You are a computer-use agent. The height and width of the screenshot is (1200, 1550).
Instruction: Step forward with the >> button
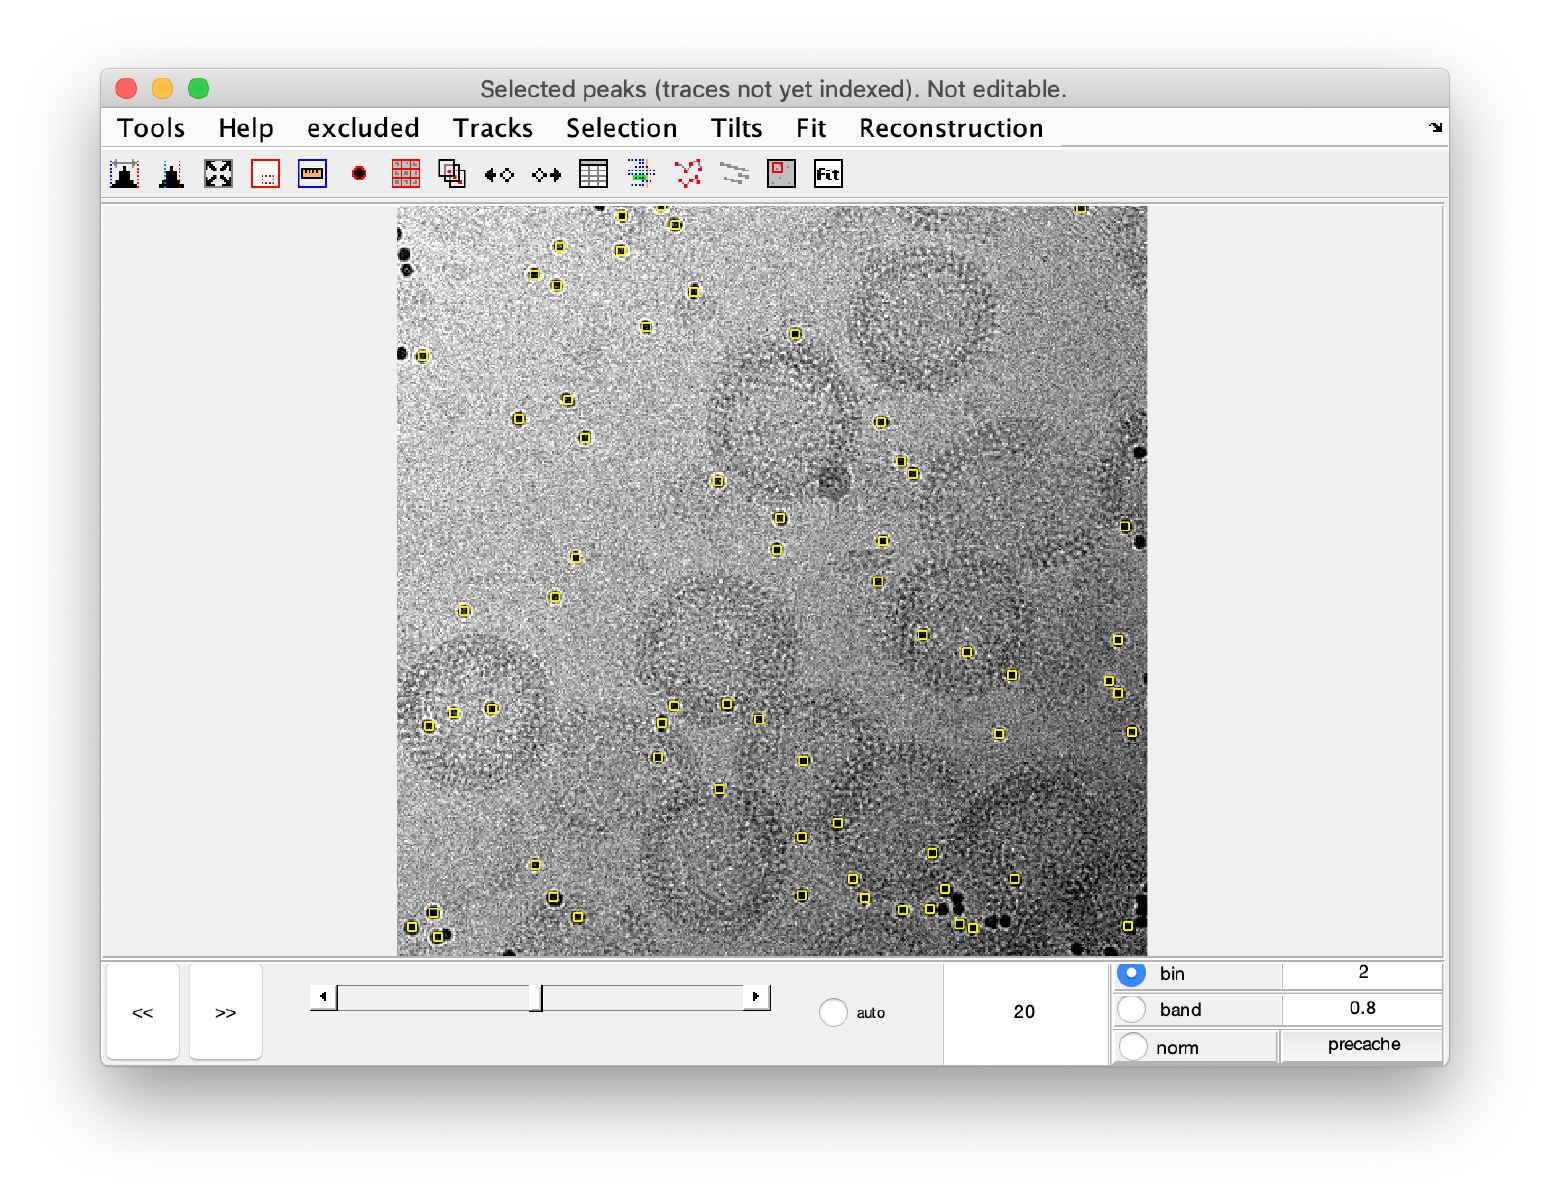225,1012
